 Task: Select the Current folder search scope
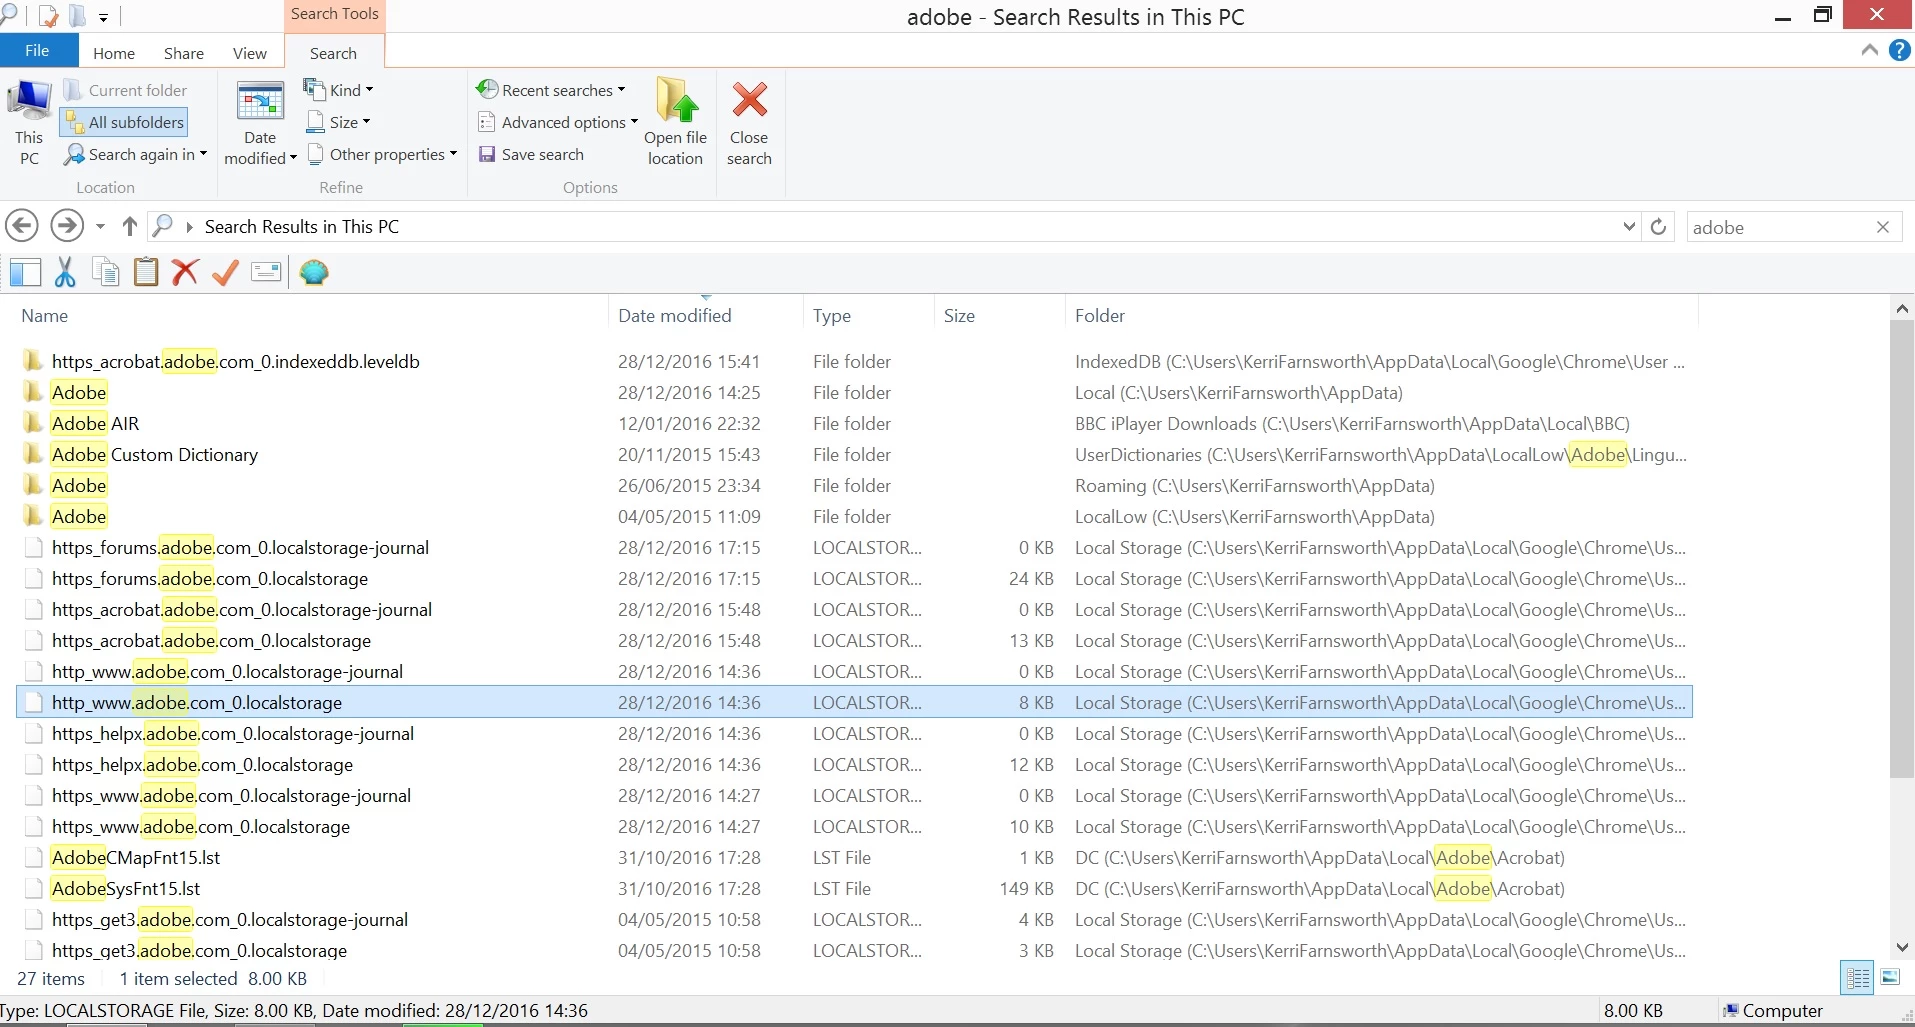(125, 90)
